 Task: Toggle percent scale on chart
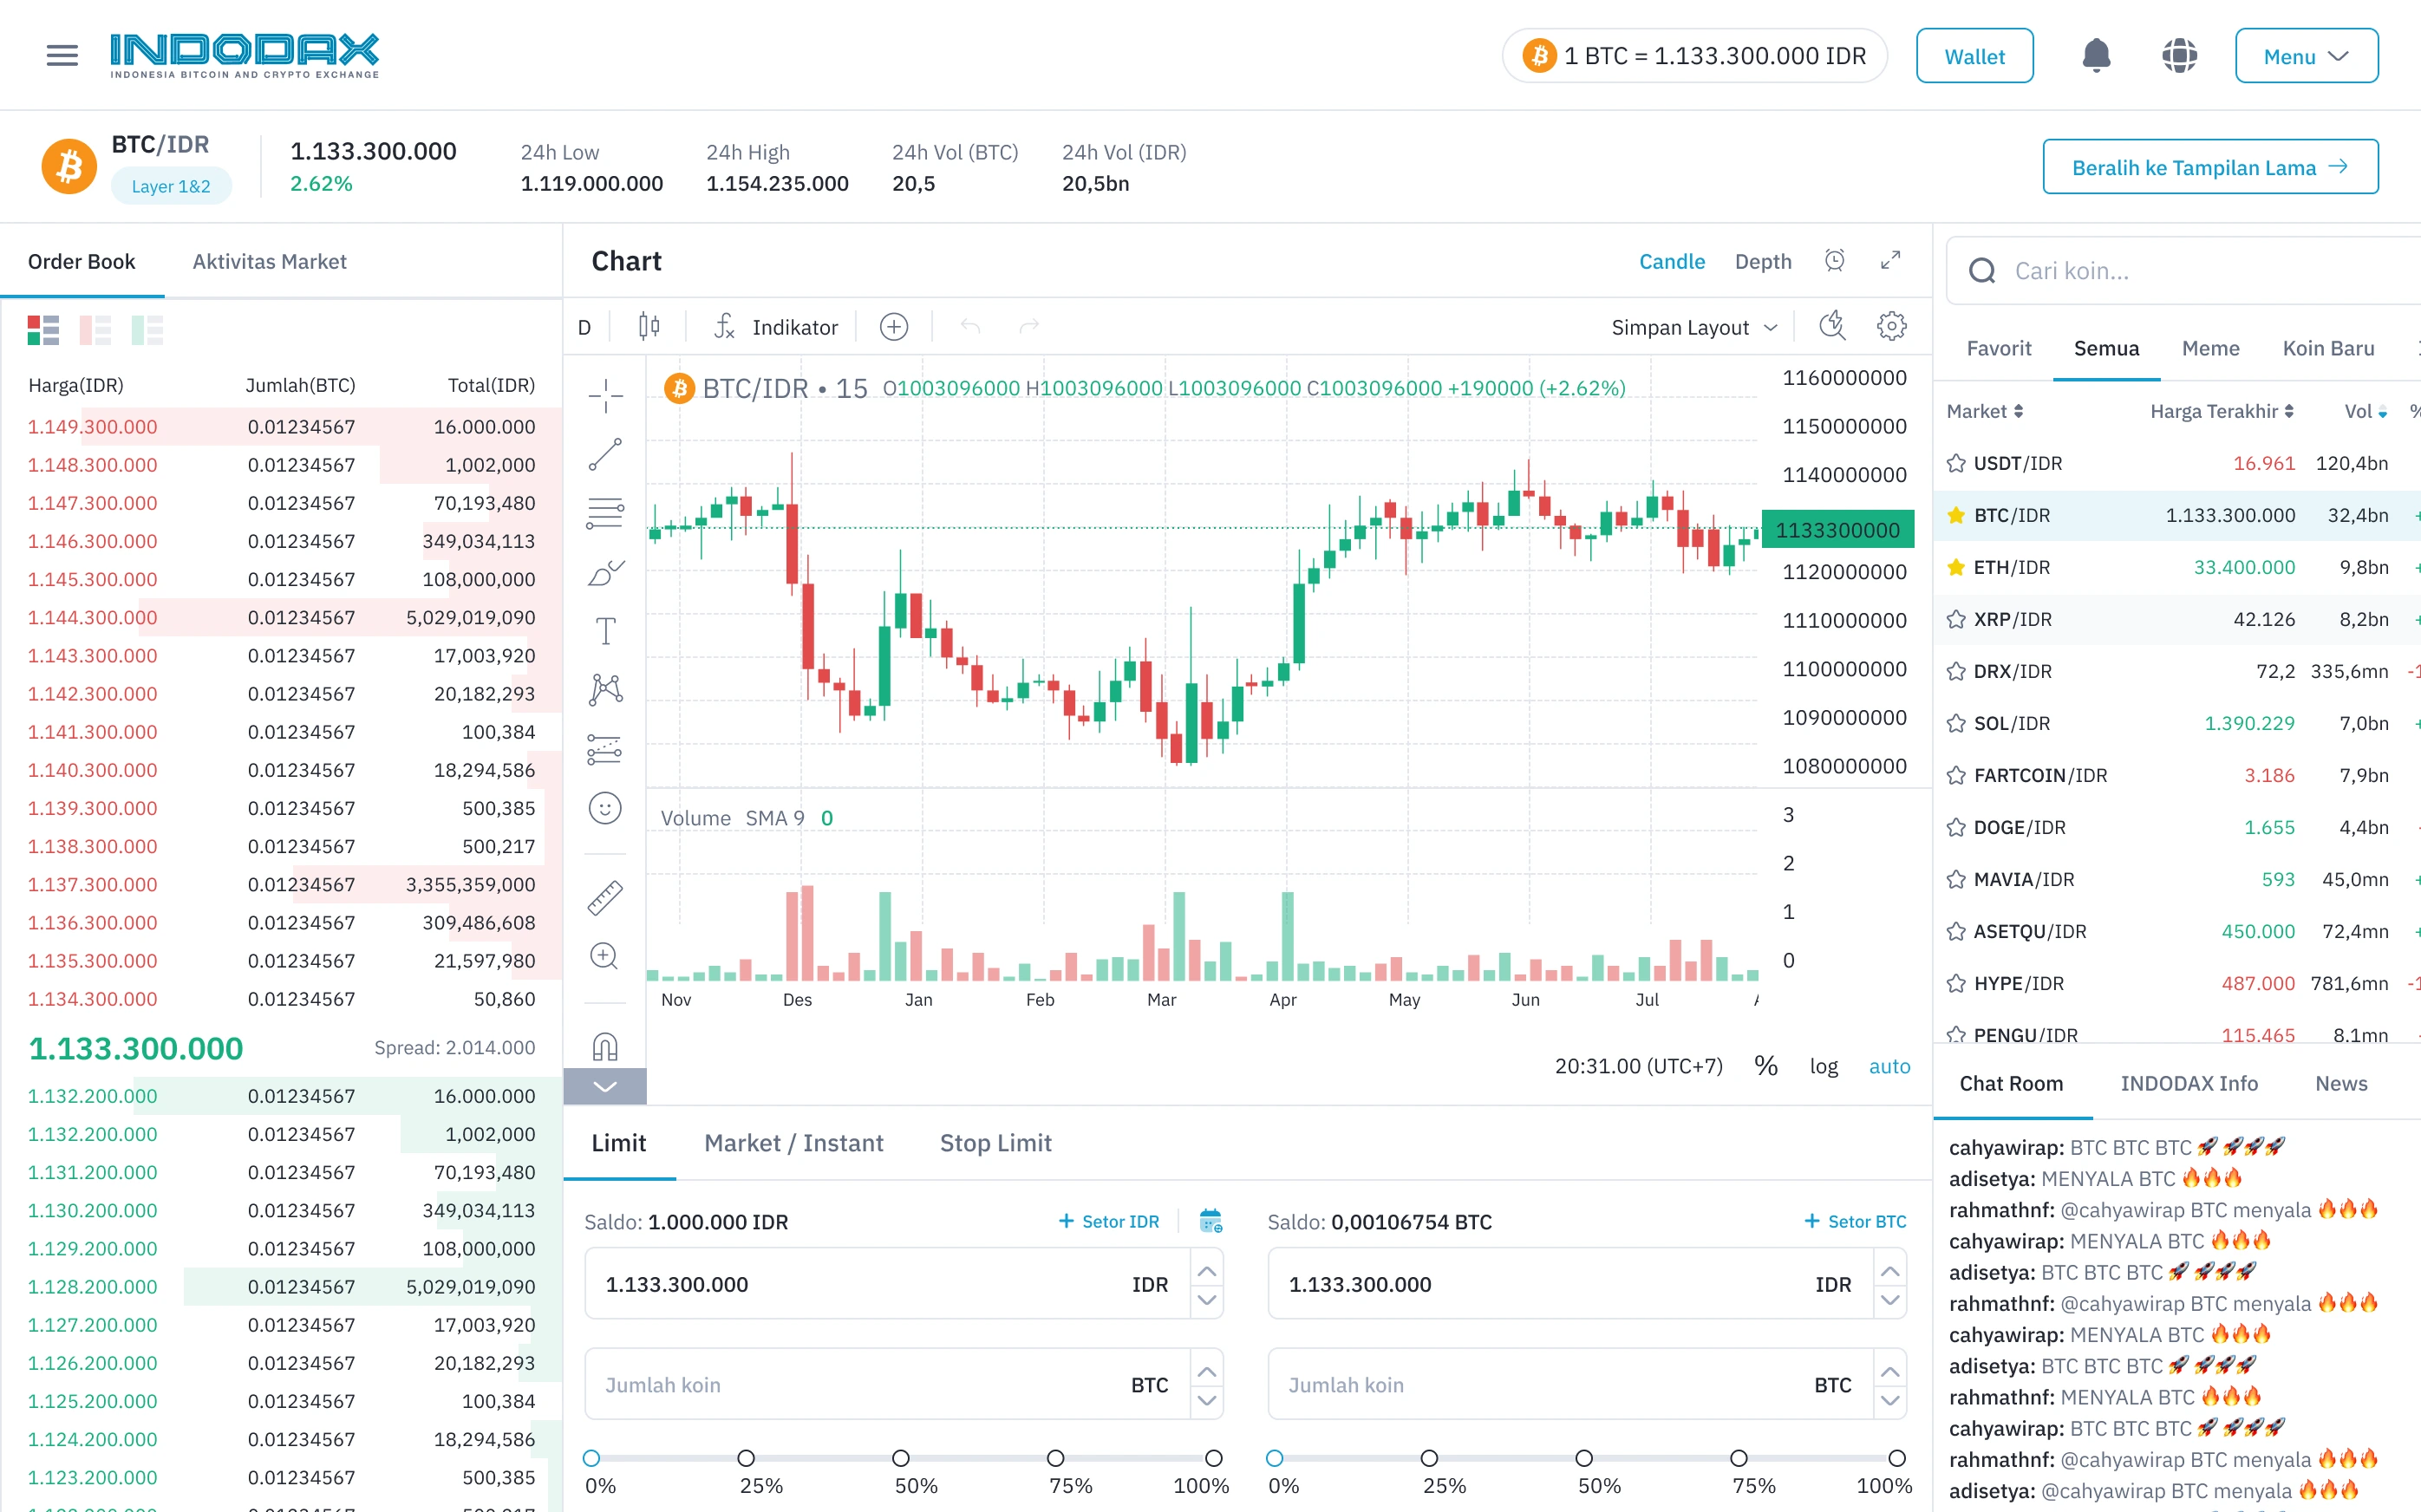pos(1766,1066)
